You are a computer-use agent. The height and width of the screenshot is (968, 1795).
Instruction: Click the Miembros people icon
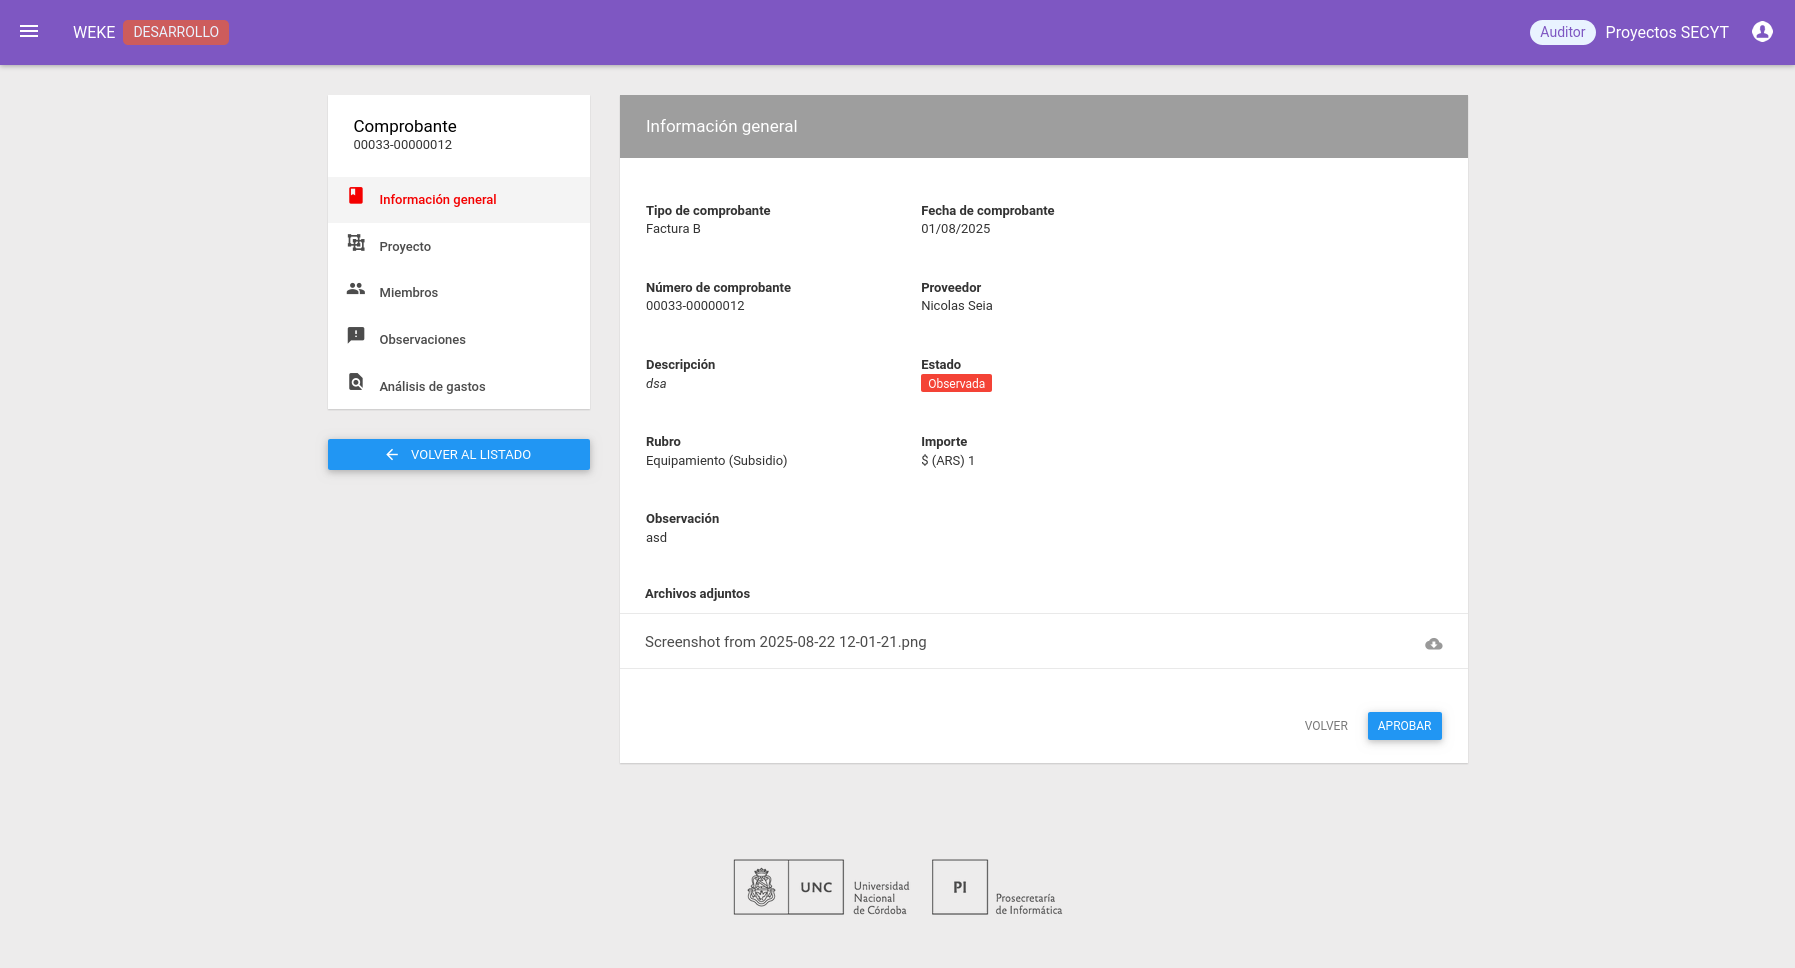[x=356, y=289]
